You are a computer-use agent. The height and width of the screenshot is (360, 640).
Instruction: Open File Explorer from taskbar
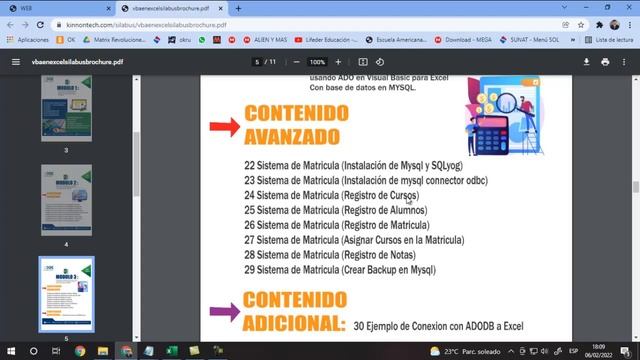102,351
